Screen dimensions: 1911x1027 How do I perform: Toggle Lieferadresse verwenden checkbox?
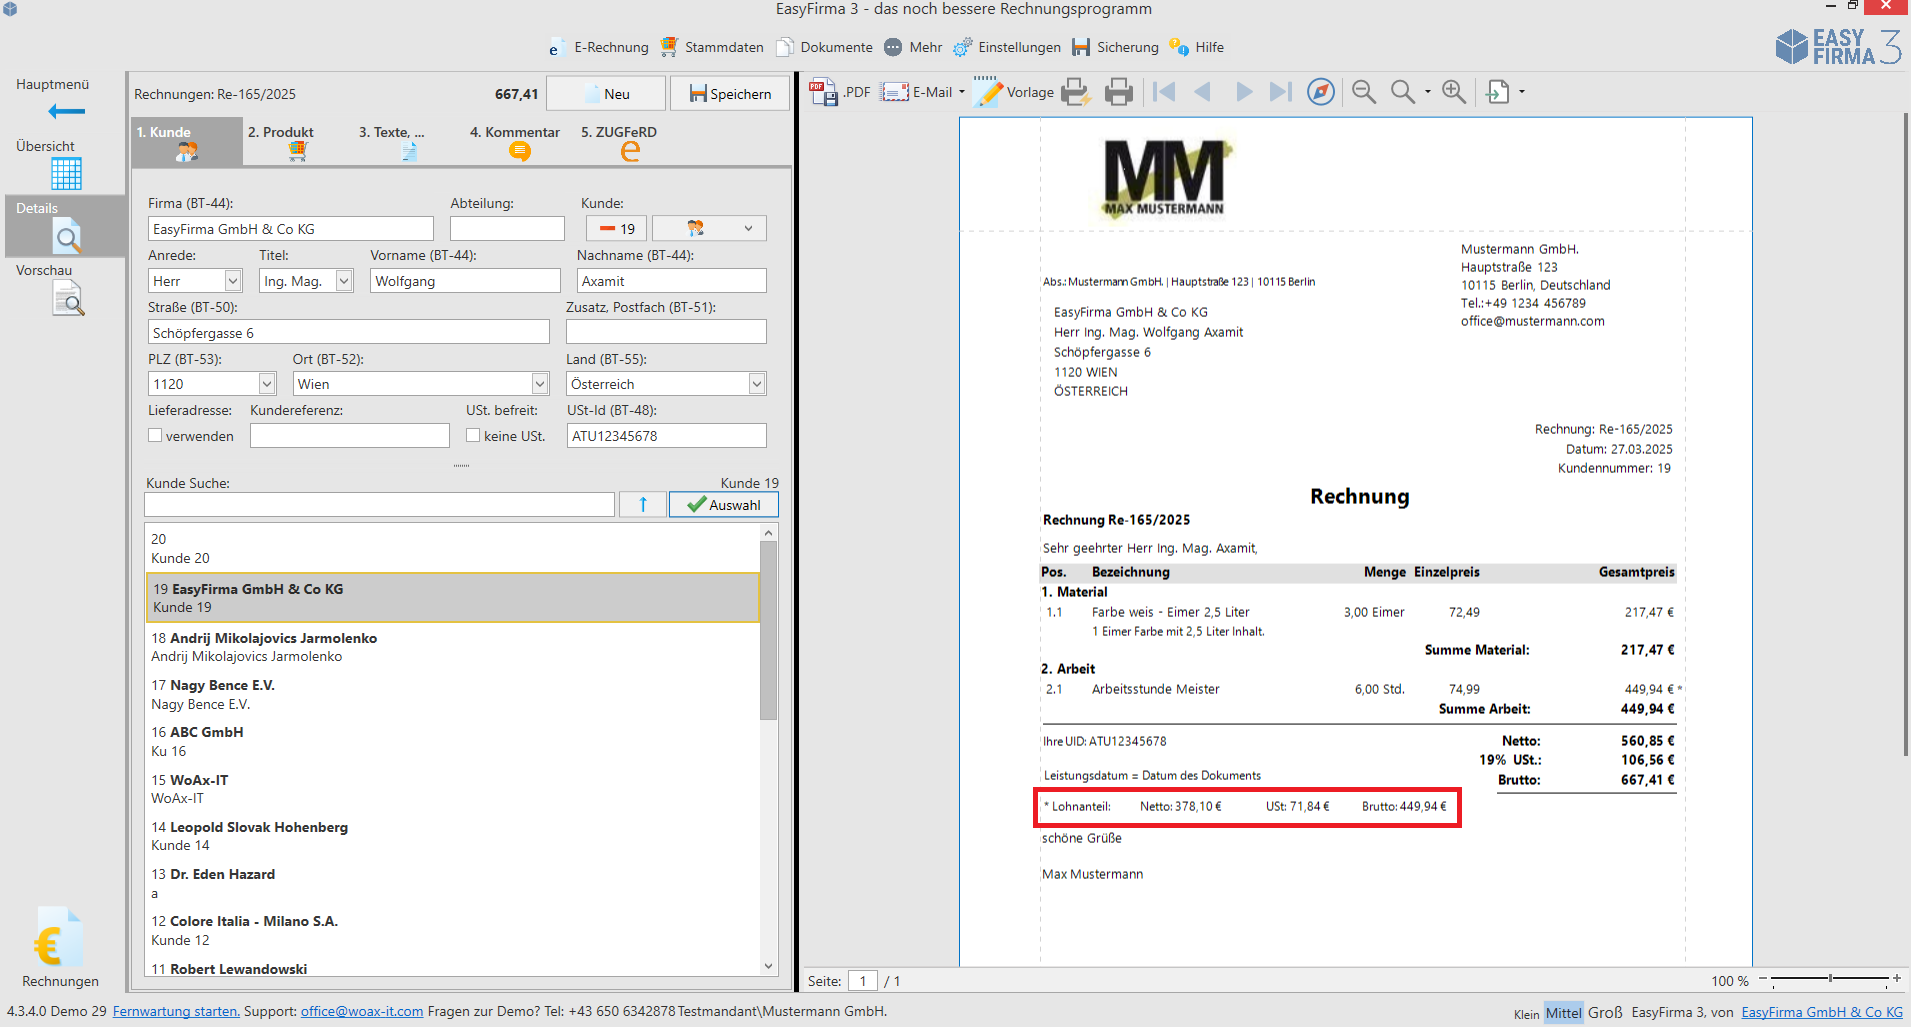pyautogui.click(x=155, y=436)
